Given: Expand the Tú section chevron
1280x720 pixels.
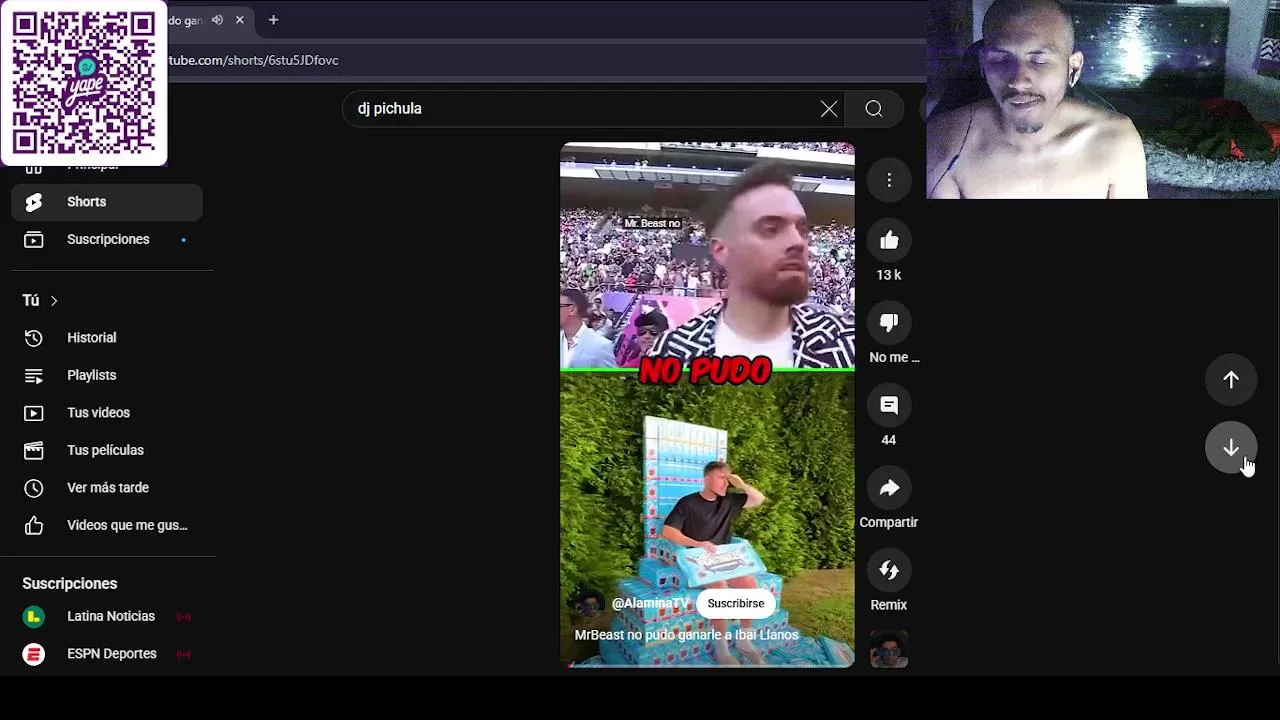Looking at the screenshot, I should [x=54, y=301].
